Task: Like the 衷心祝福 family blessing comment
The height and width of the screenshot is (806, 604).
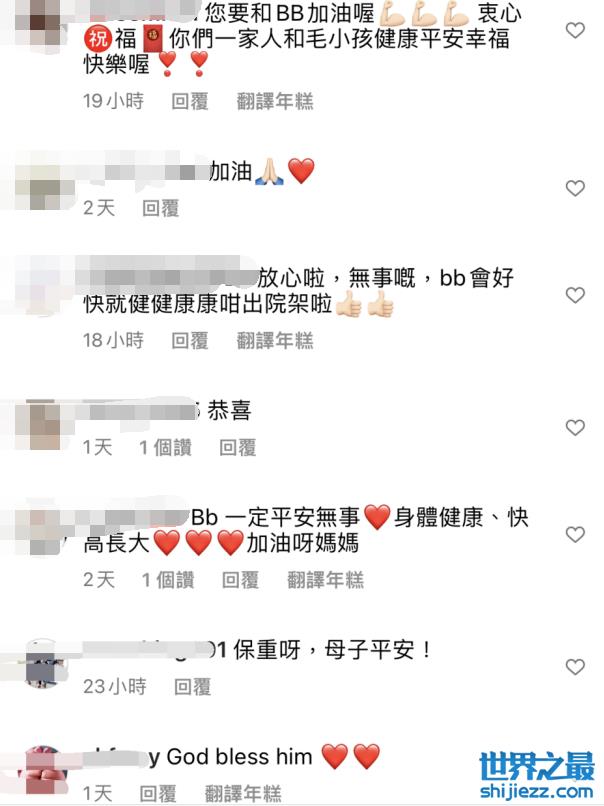Action: (x=575, y=30)
